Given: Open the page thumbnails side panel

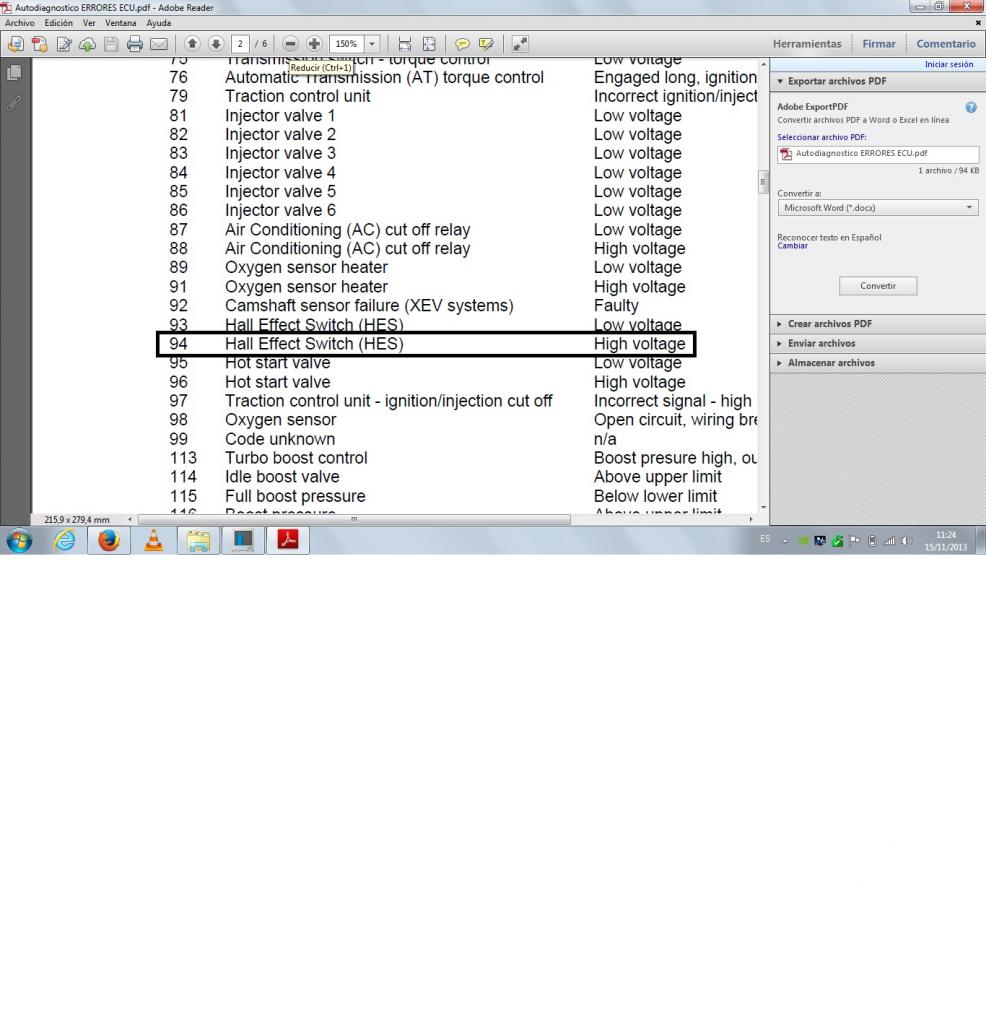Looking at the screenshot, I should click(x=15, y=73).
